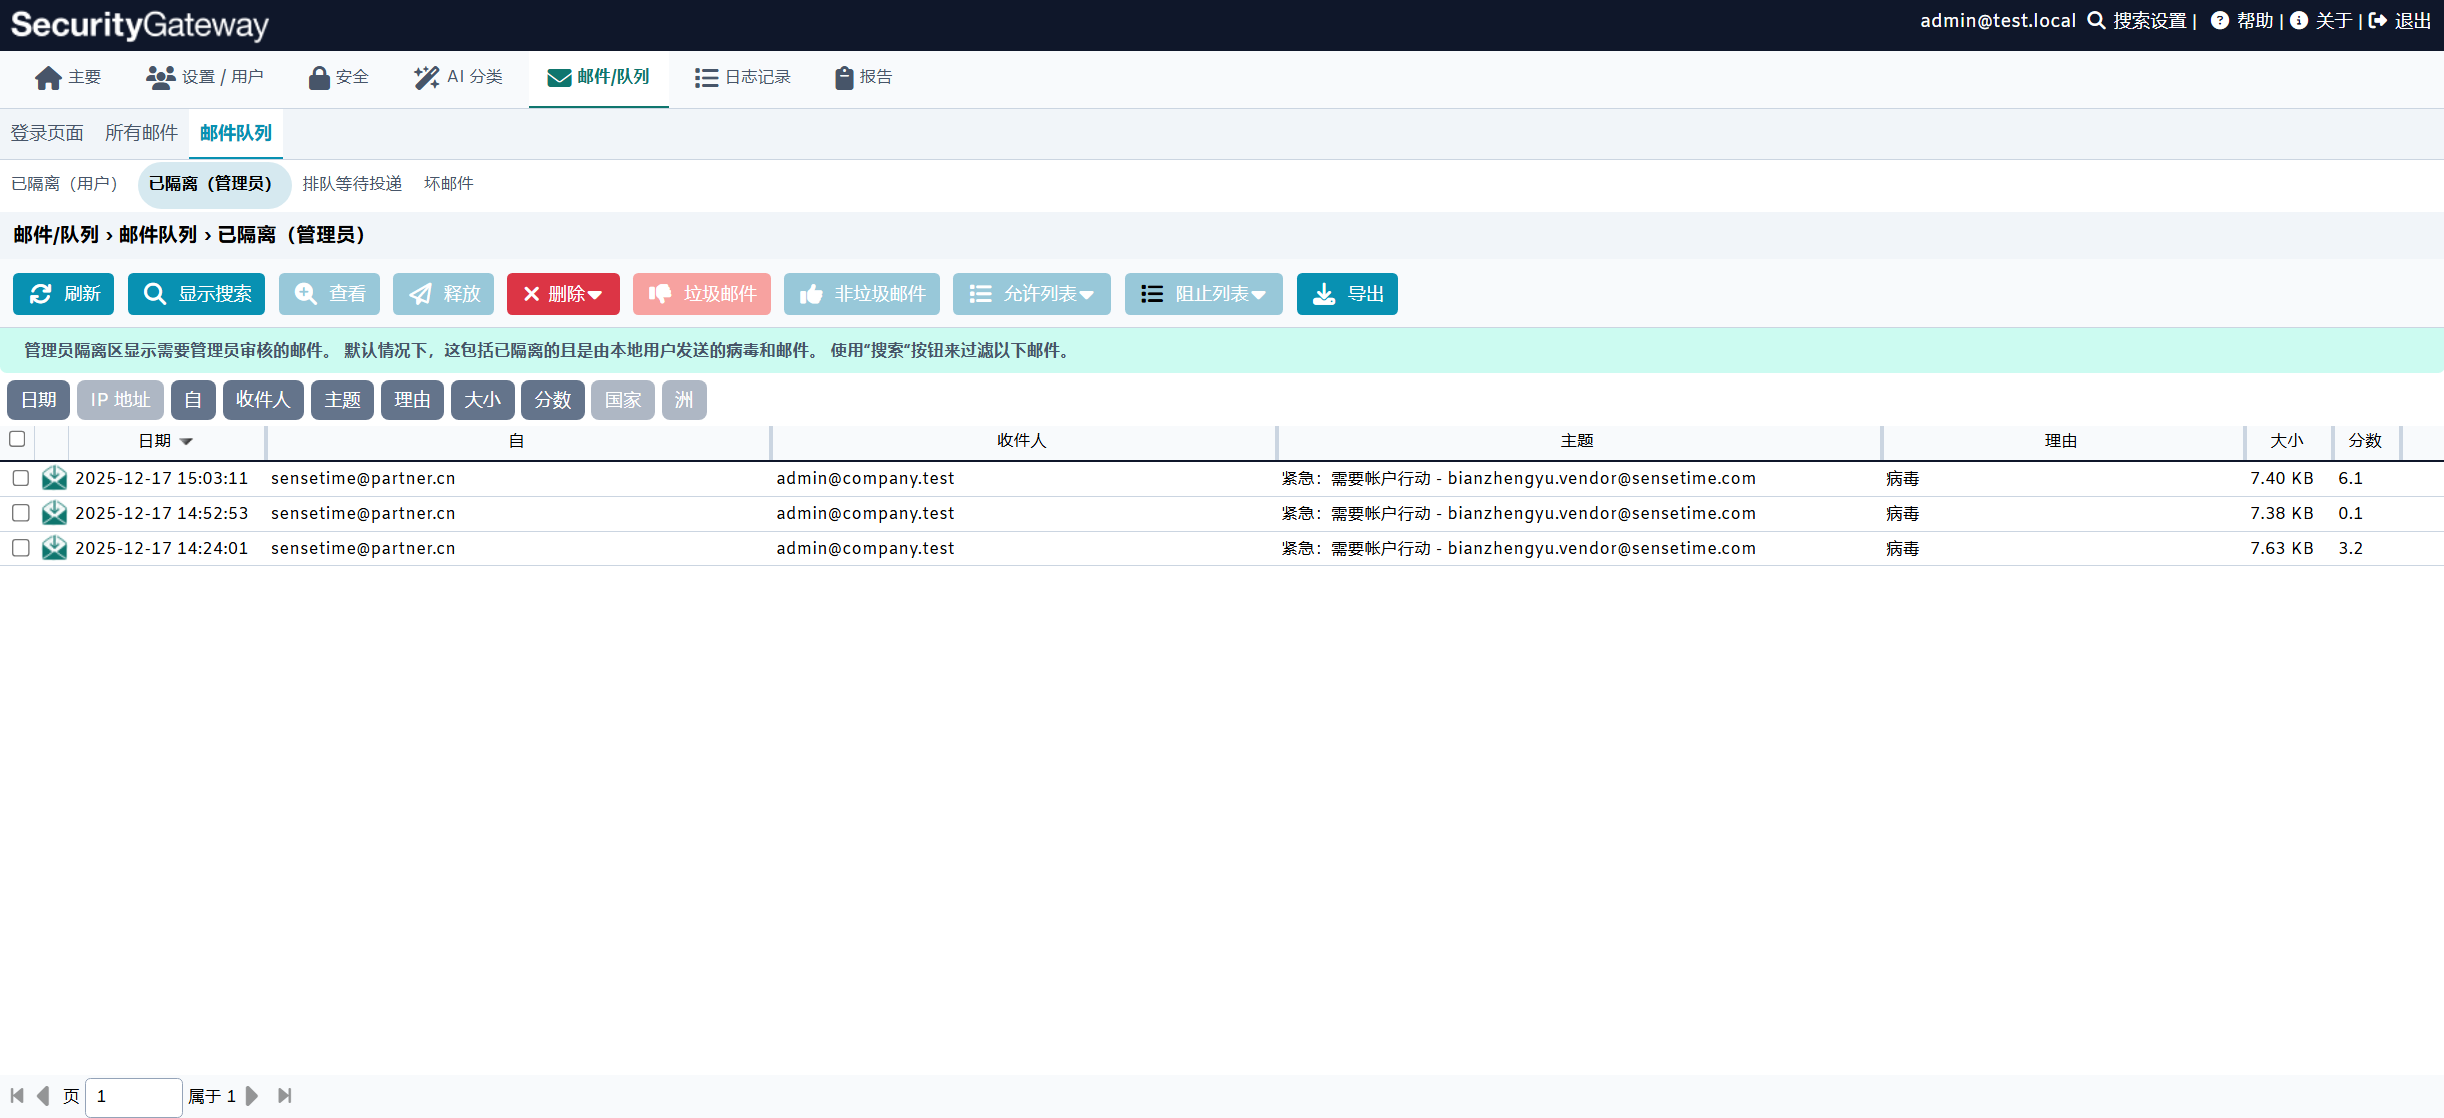Click the 查看 view button
Viewport: 2444px width, 1118px height.
329,294
